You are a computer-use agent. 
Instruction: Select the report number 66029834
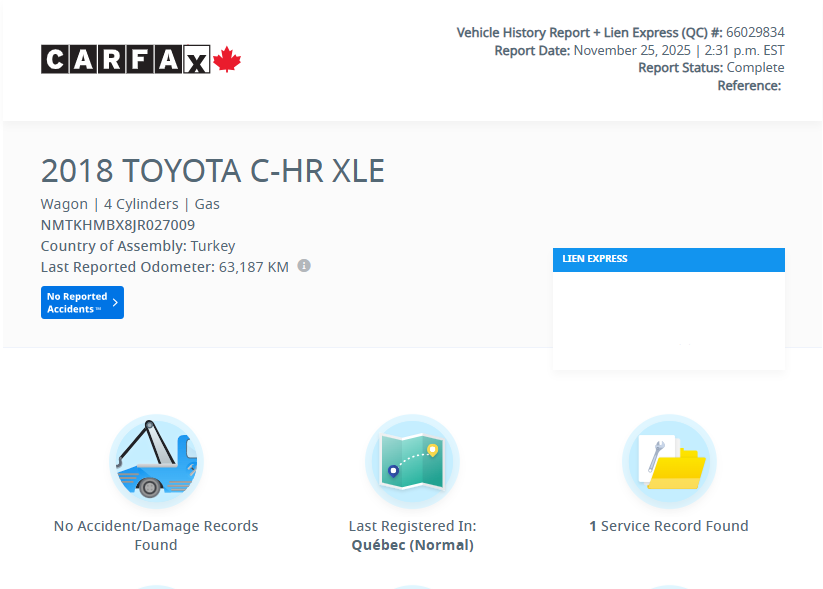pyautogui.click(x=755, y=32)
